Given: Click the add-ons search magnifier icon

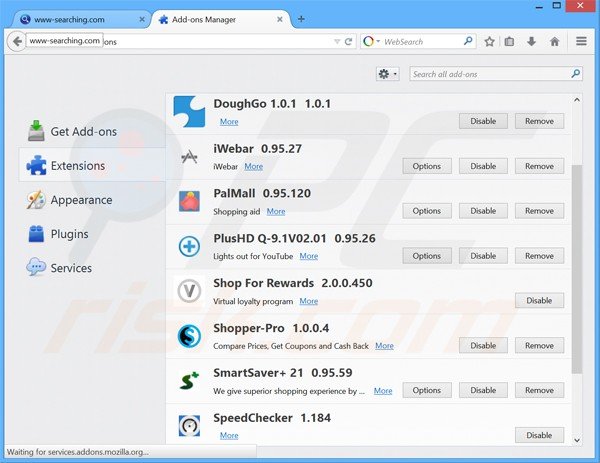Looking at the screenshot, I should (x=575, y=73).
